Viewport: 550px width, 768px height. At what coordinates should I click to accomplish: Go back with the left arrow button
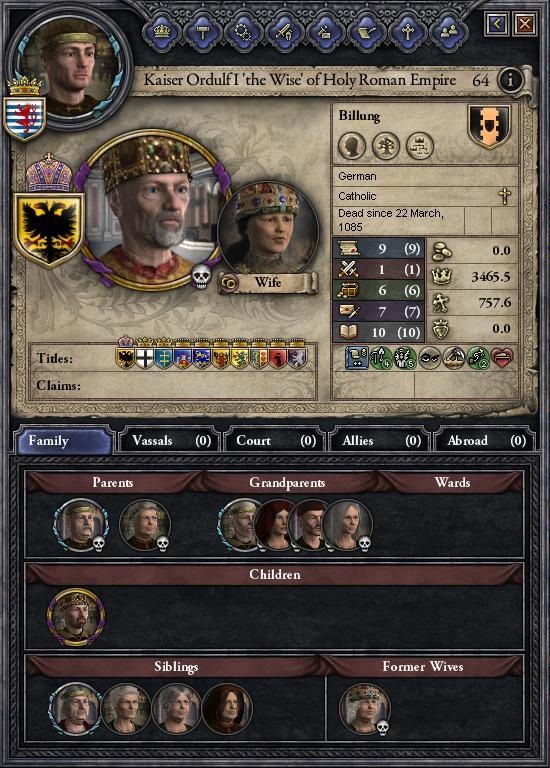click(x=497, y=24)
